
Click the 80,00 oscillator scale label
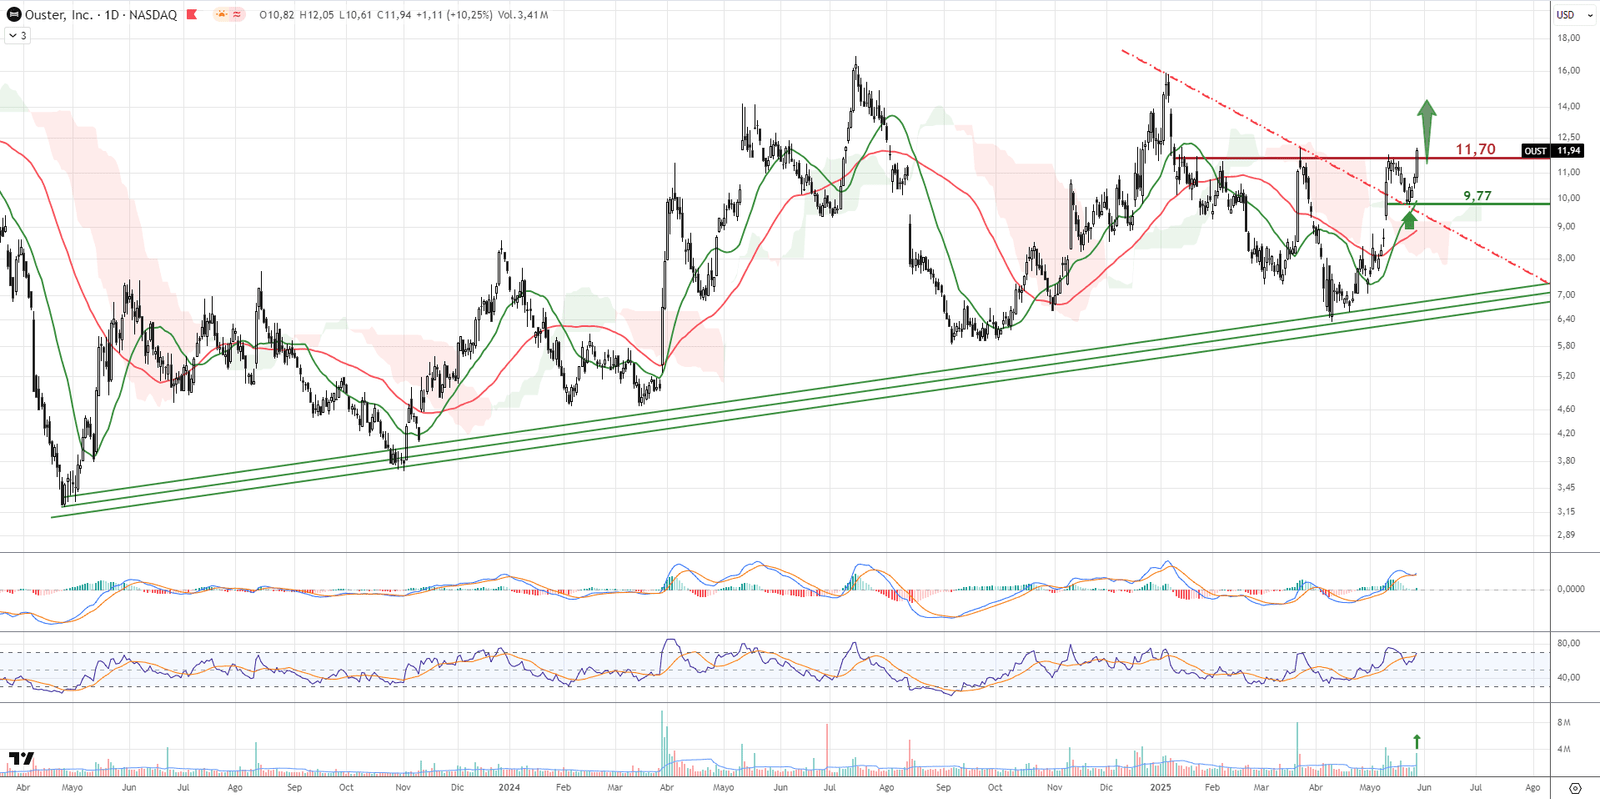(x=1569, y=643)
